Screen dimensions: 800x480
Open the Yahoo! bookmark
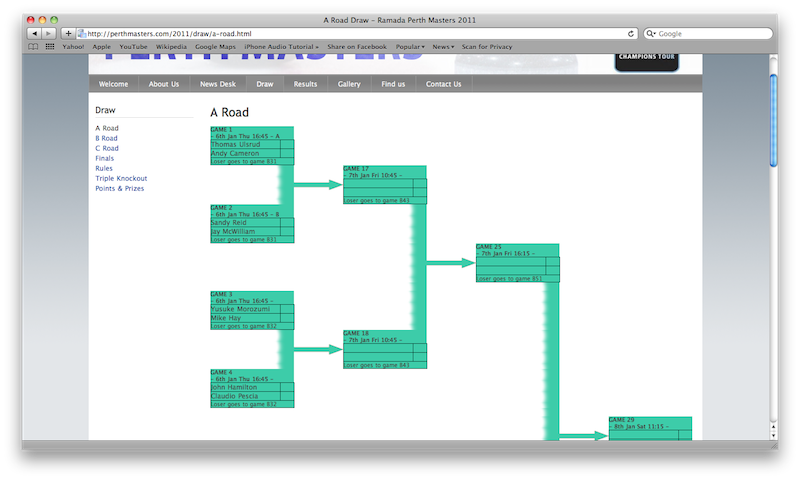point(73,46)
